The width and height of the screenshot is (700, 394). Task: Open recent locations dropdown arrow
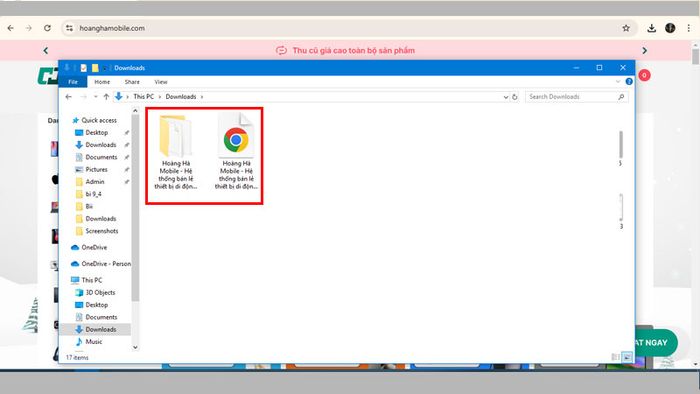pyautogui.click(x=95, y=97)
